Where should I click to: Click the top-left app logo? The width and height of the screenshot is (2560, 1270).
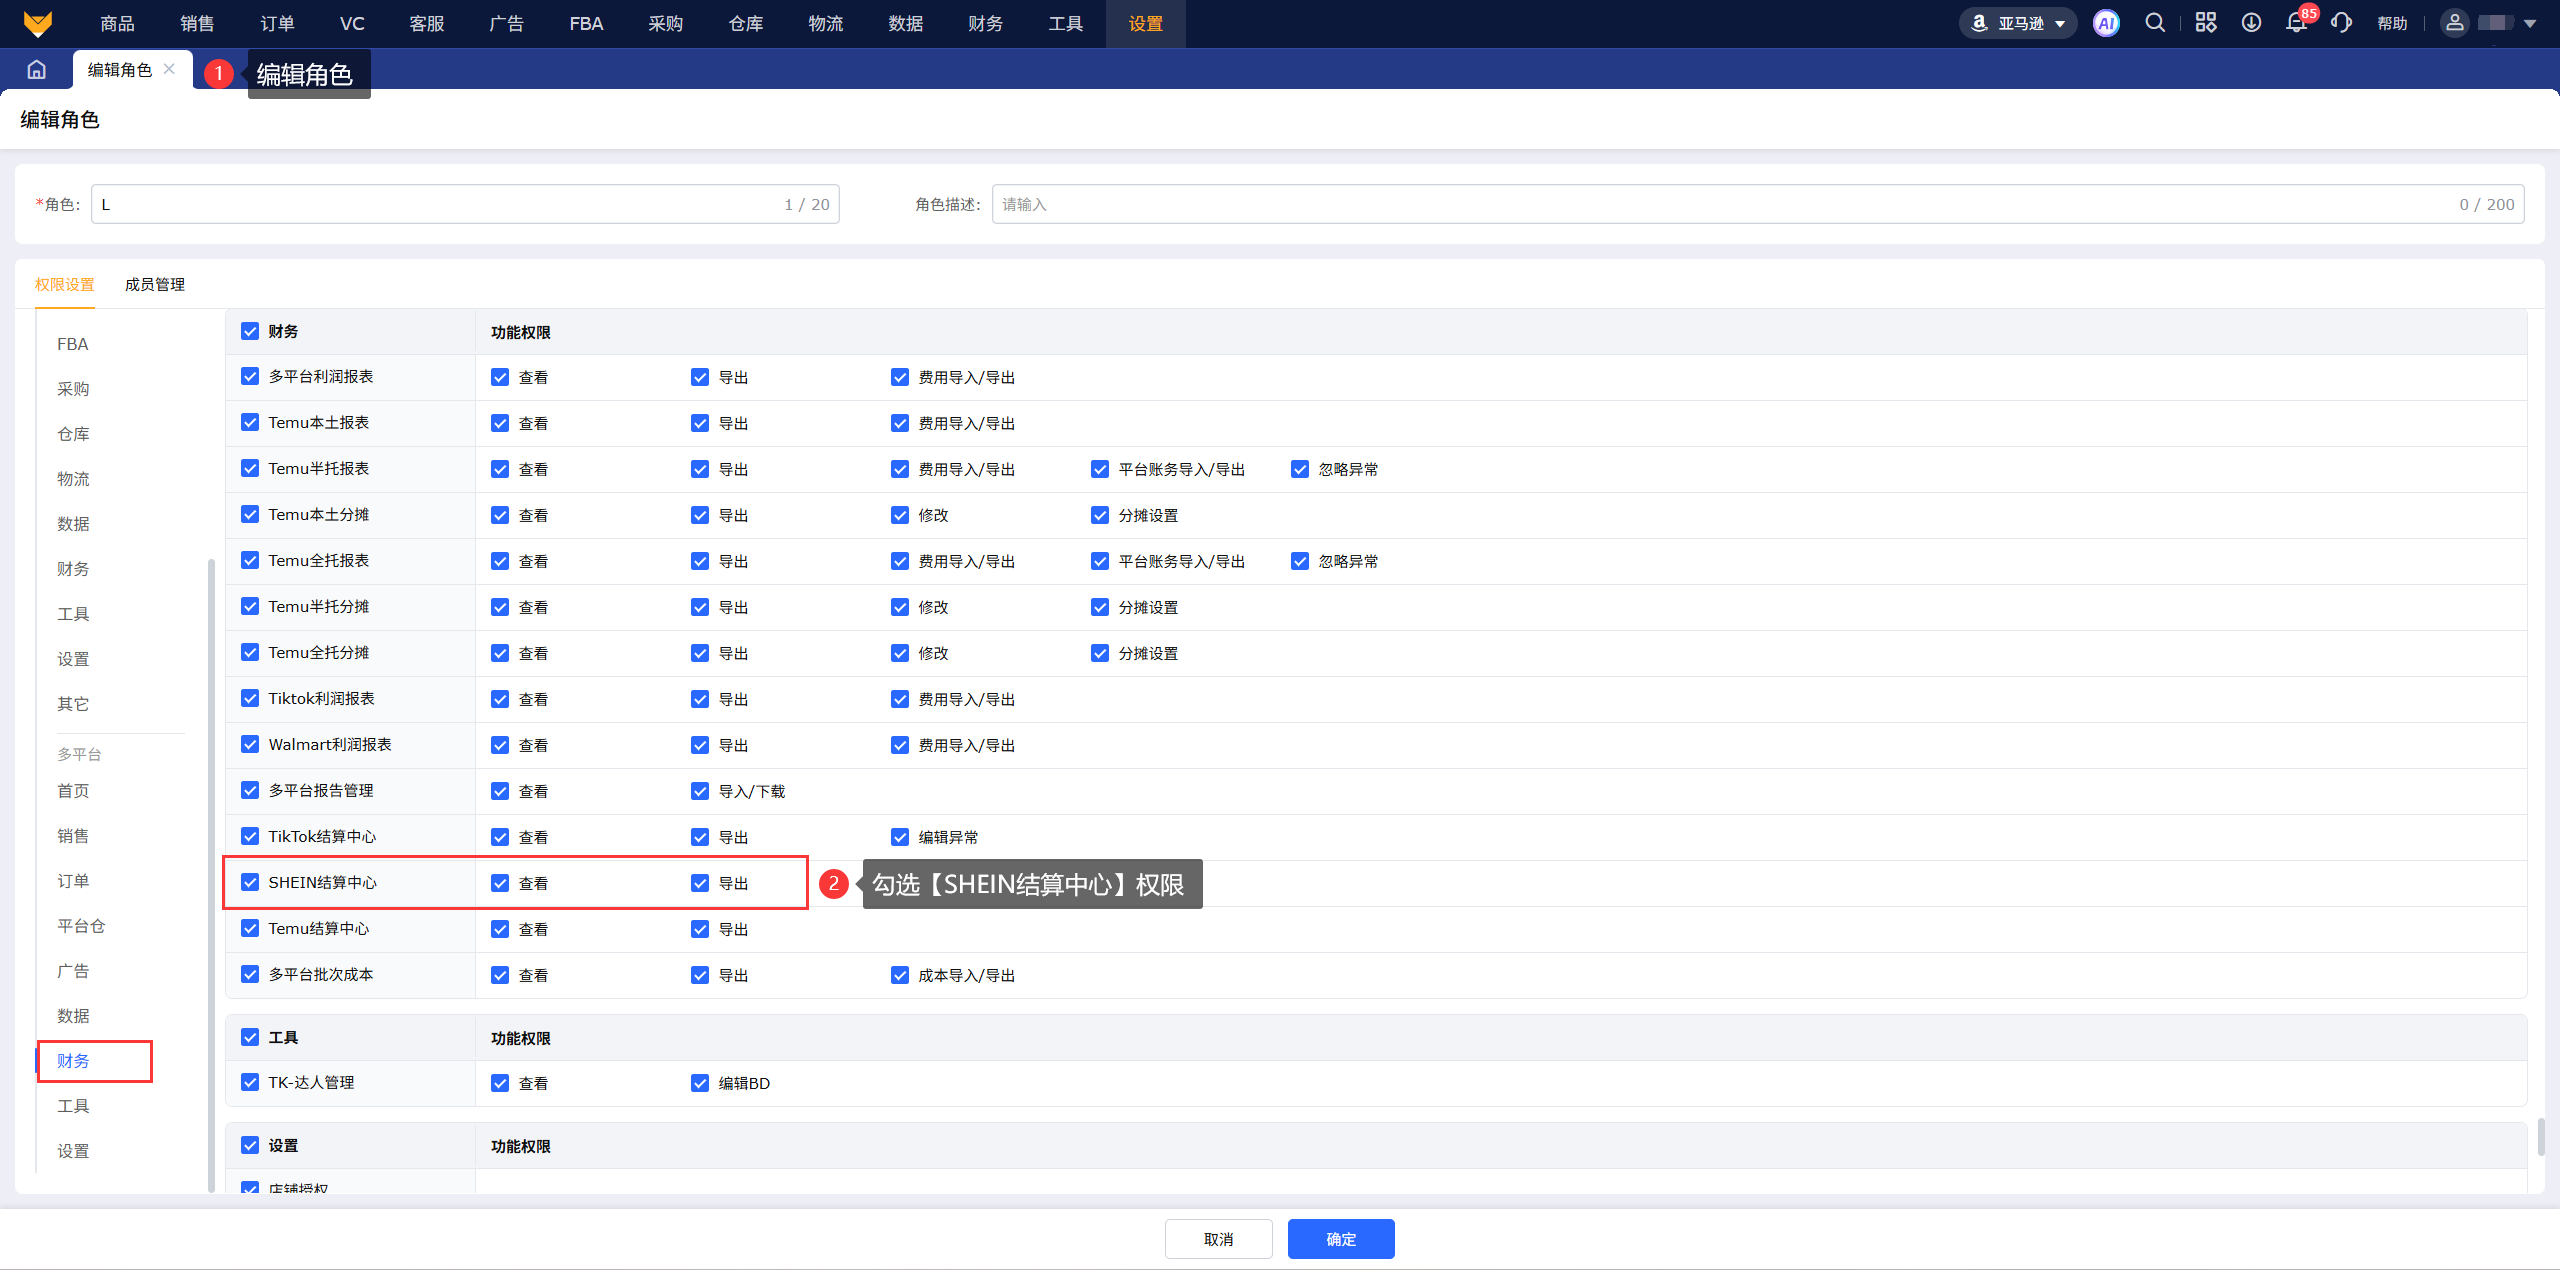[x=37, y=23]
